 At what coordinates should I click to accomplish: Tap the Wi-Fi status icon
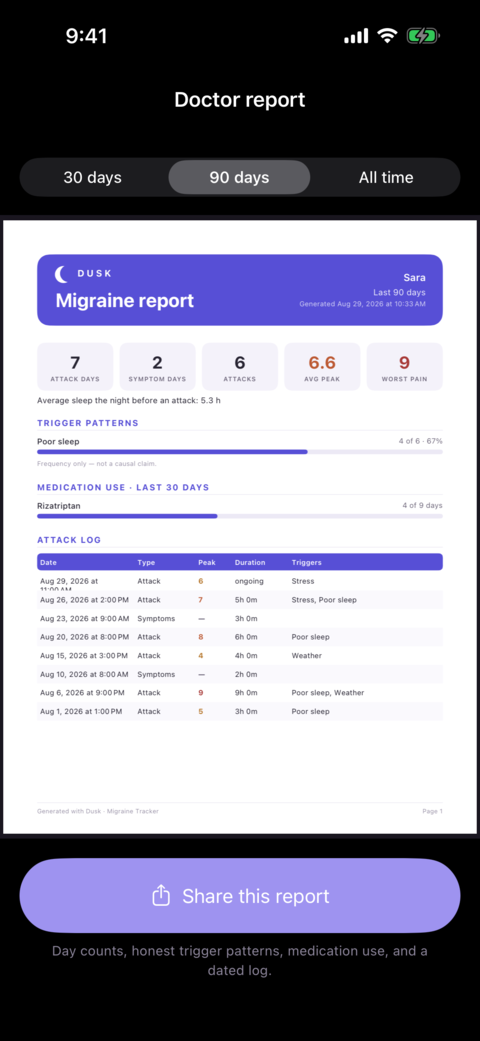tap(387, 37)
